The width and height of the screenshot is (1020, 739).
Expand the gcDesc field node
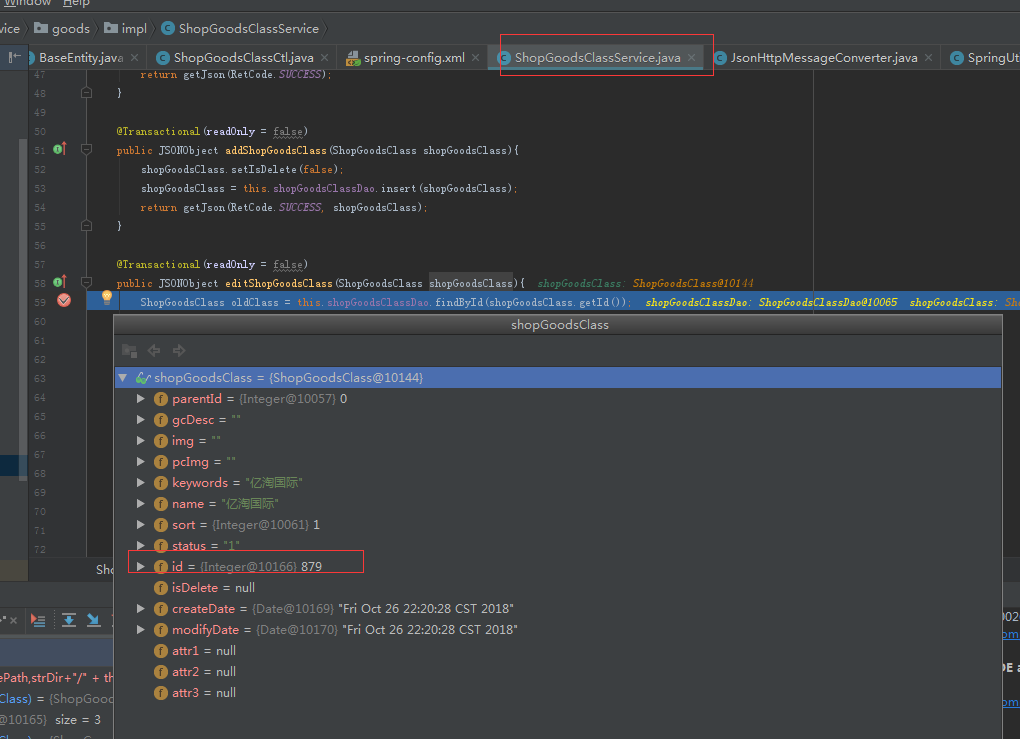point(141,420)
